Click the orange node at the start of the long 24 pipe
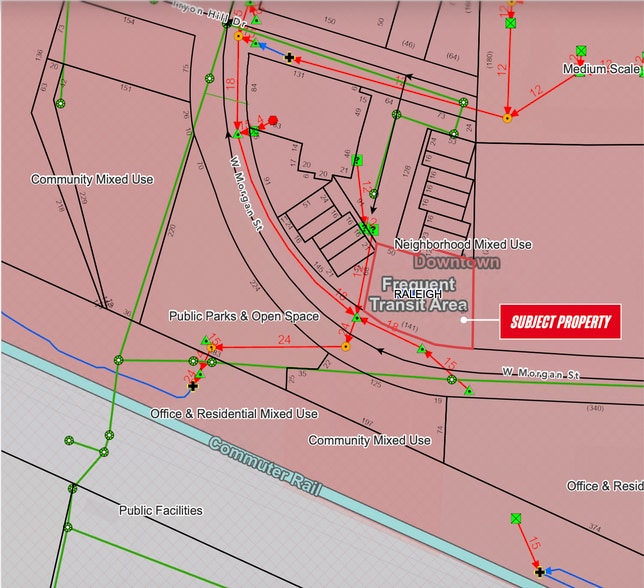644x588 pixels. tap(346, 347)
